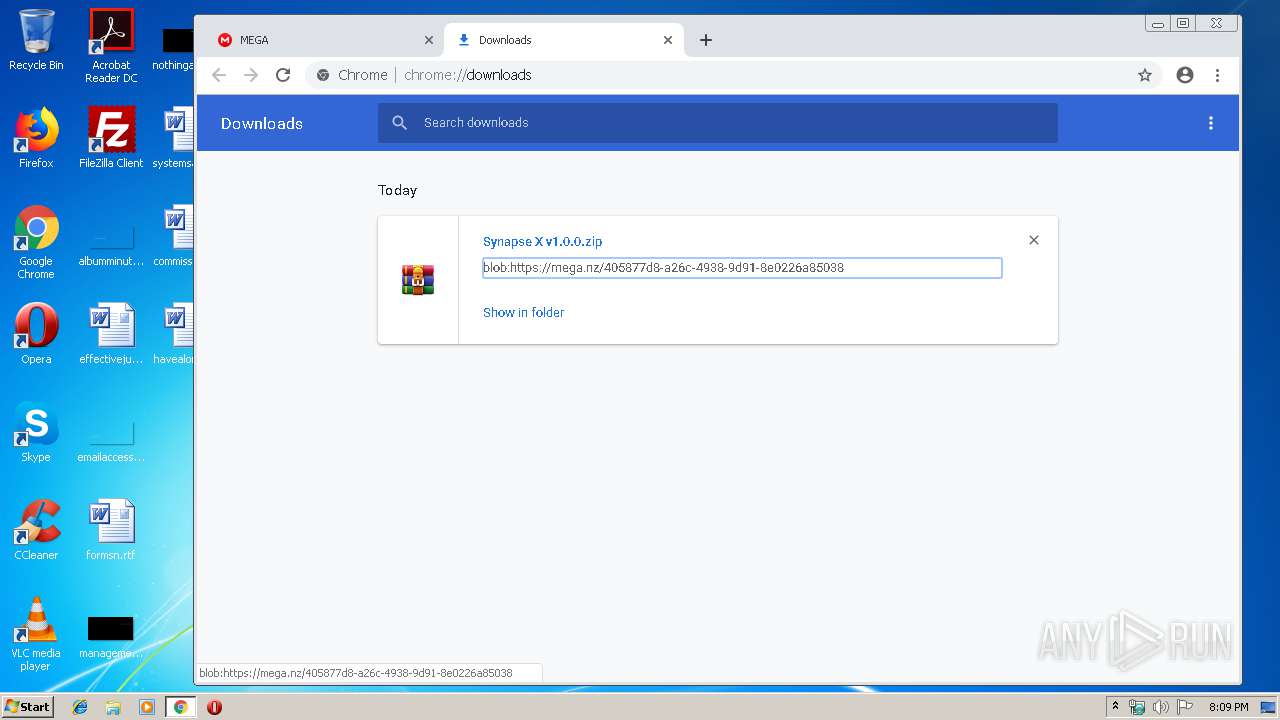
Task: Go back to previous page
Action: pyautogui.click(x=219, y=75)
